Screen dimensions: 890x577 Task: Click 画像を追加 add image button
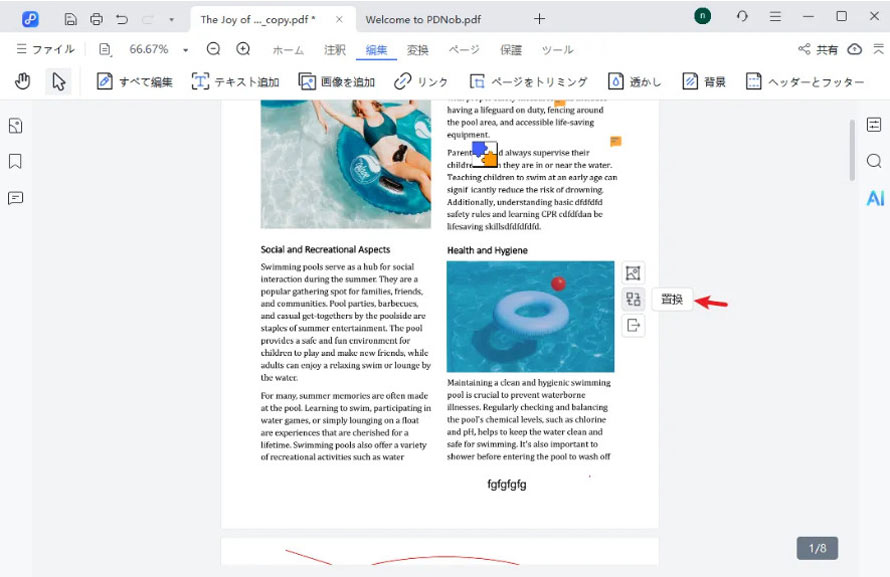(337, 82)
